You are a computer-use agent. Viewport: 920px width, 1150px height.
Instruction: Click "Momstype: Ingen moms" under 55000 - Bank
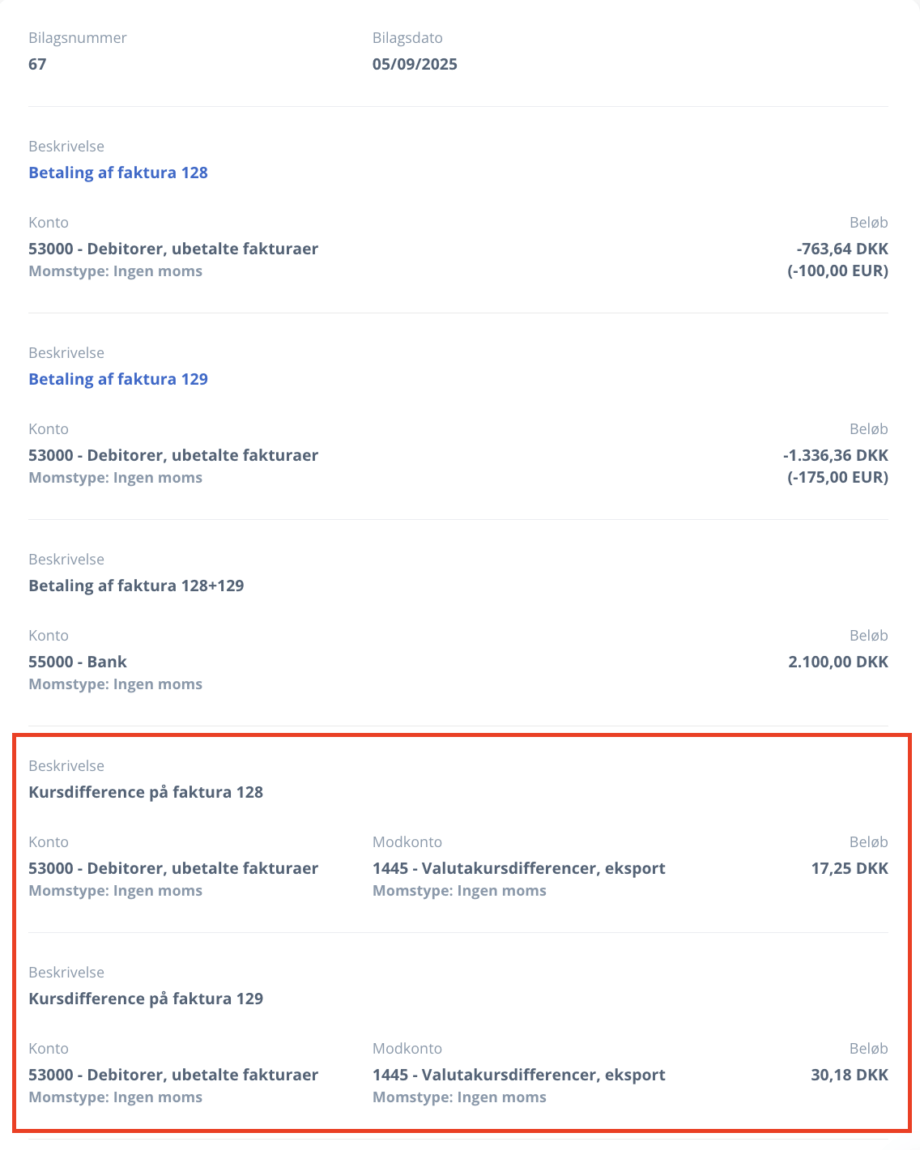click(x=115, y=685)
